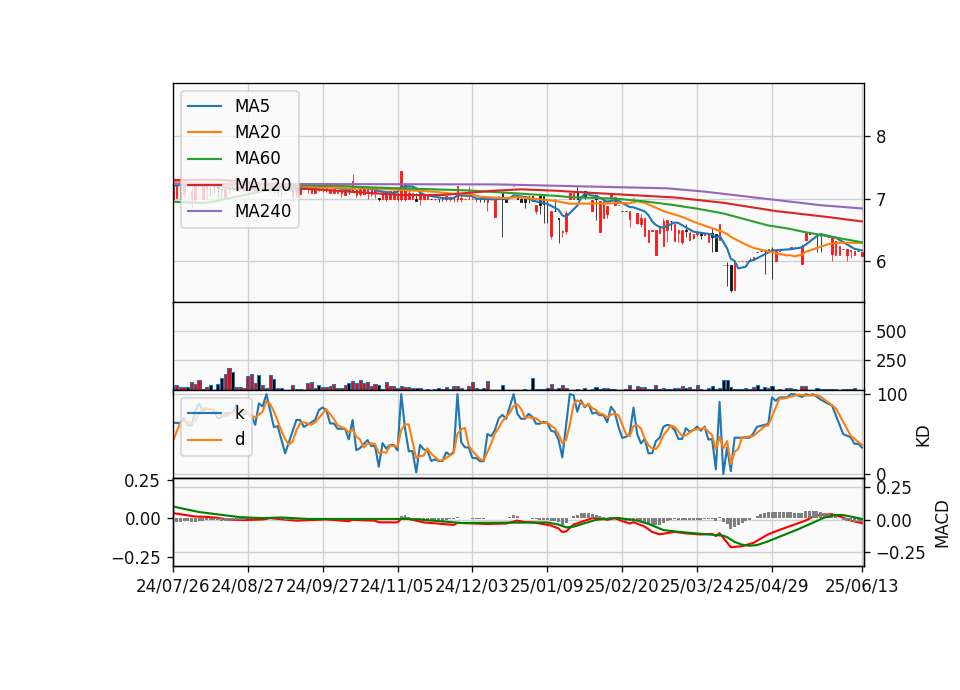960x690 pixels.
Task: Click the purple MA240 legend line sample
Action: [204, 211]
